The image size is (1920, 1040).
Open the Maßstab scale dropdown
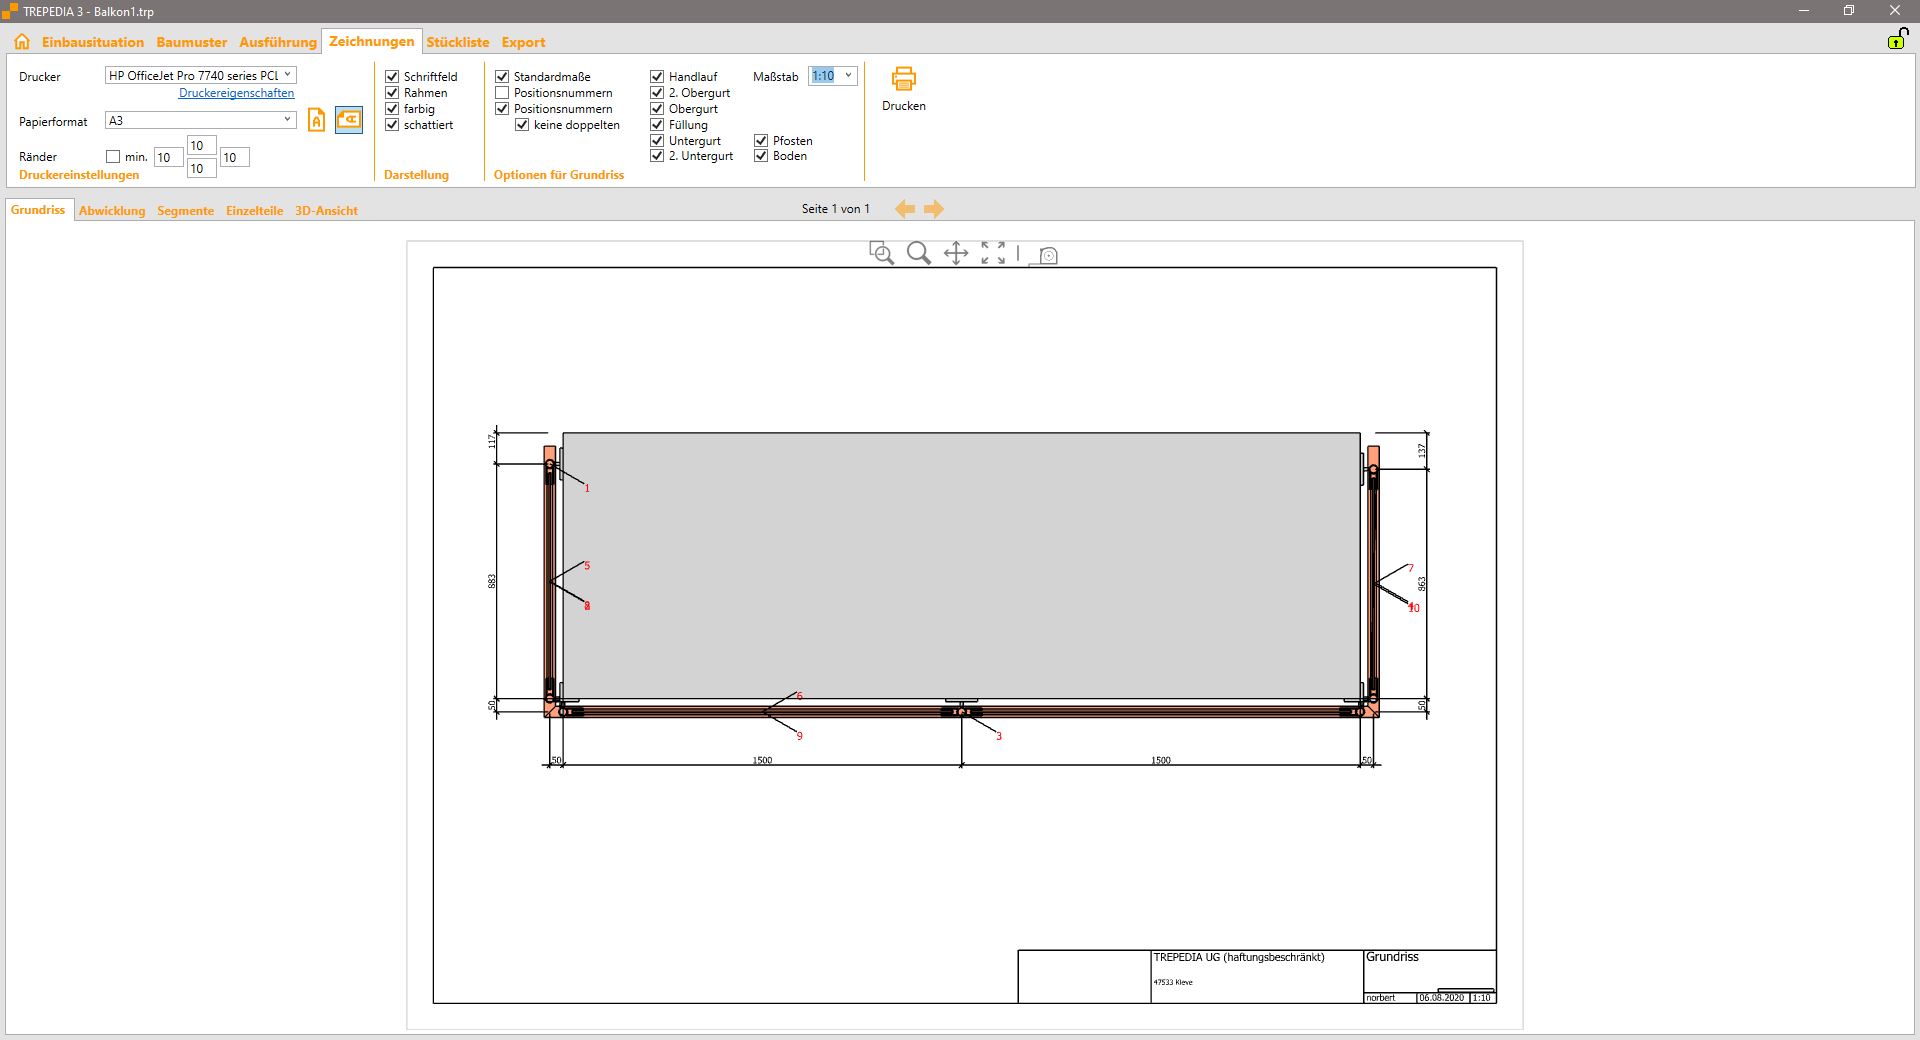click(848, 76)
